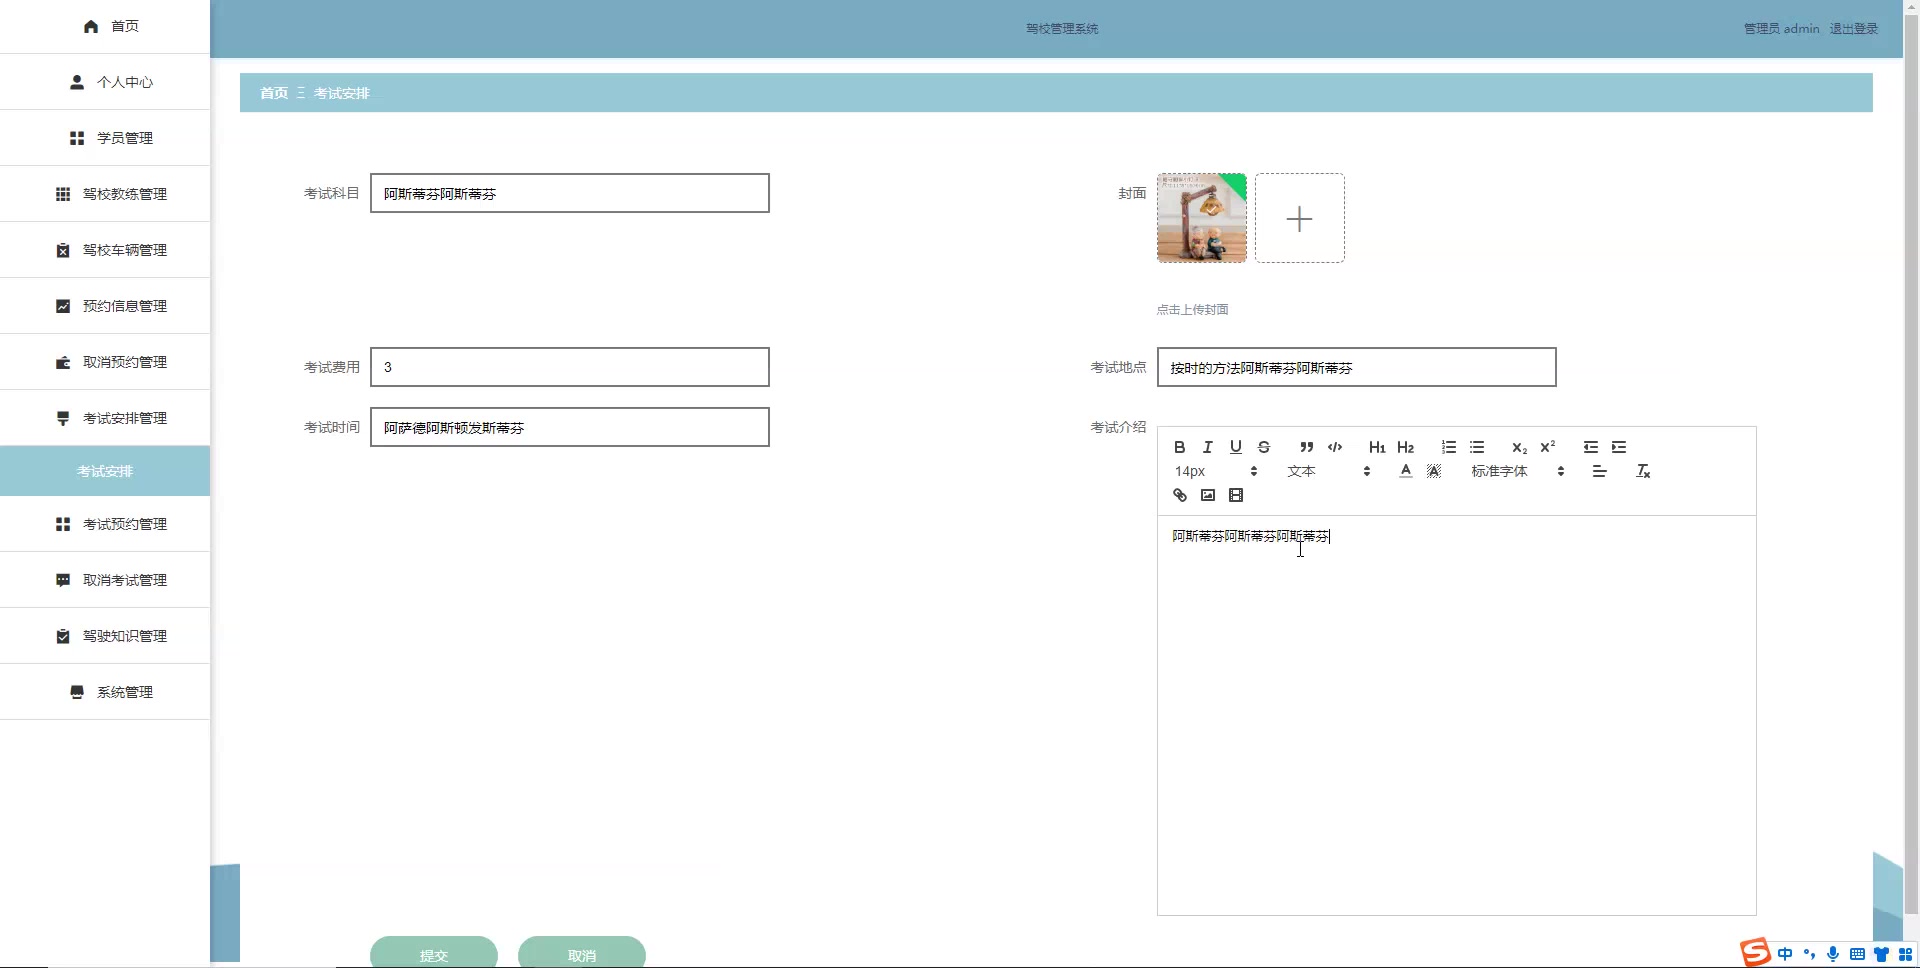
Task: Open Sogou voice input from the taskbar
Action: [x=1832, y=954]
